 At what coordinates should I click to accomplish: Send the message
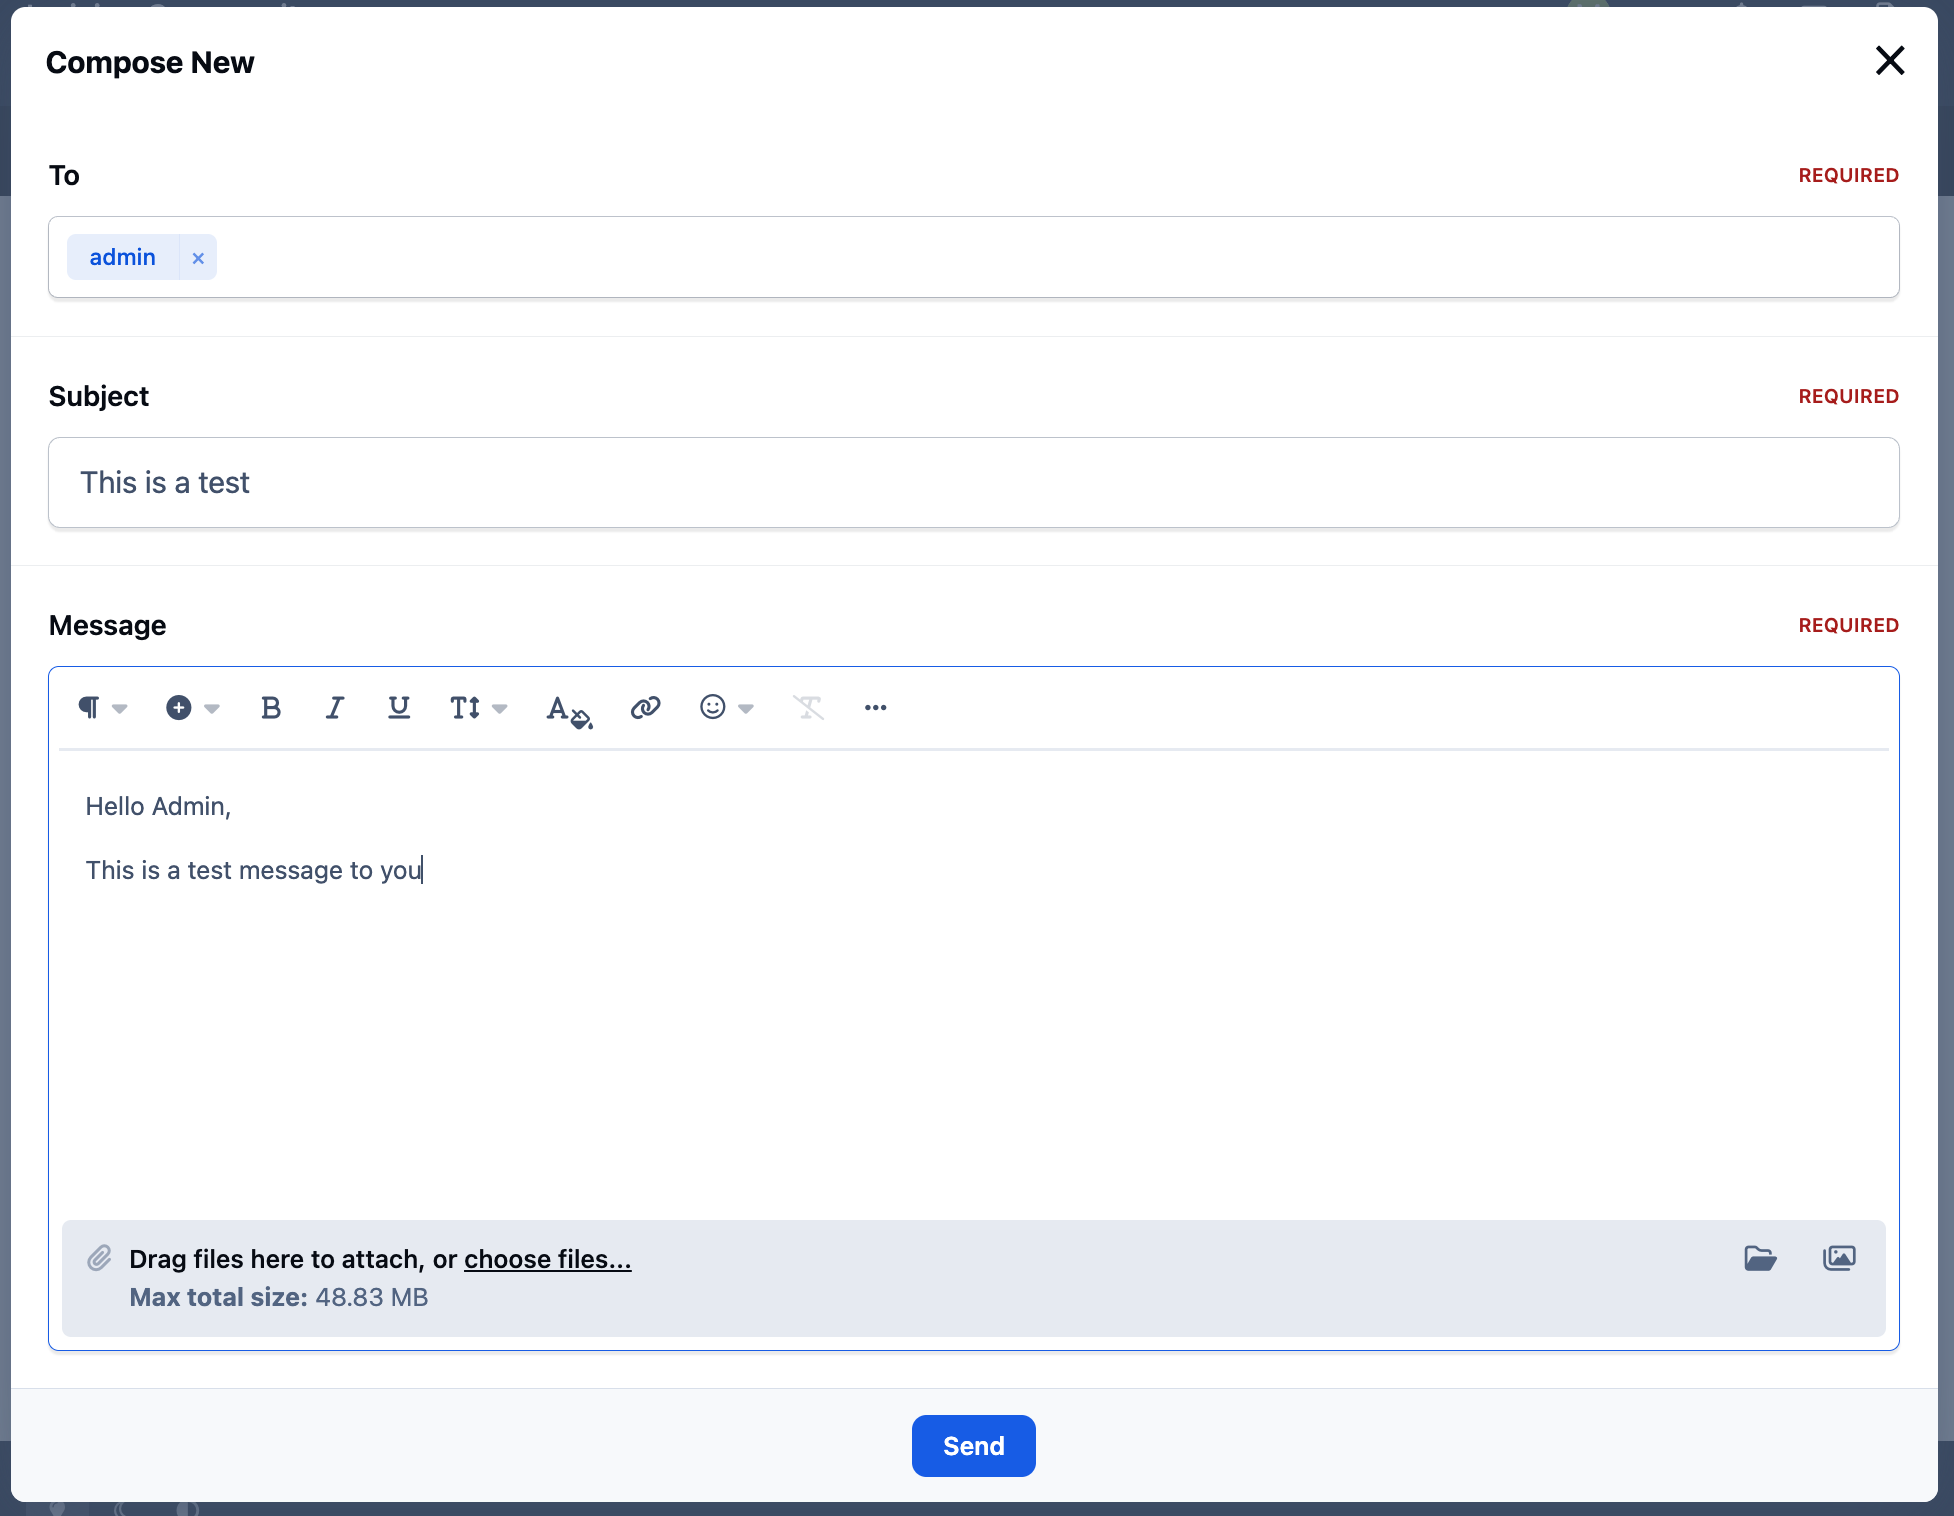click(973, 1446)
